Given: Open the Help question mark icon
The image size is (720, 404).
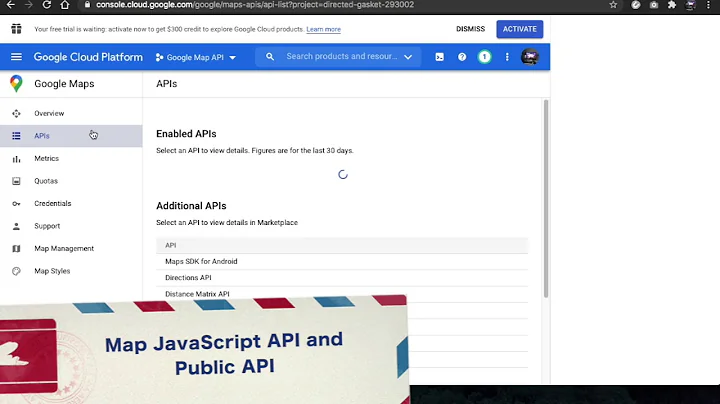Looking at the screenshot, I should [462, 57].
